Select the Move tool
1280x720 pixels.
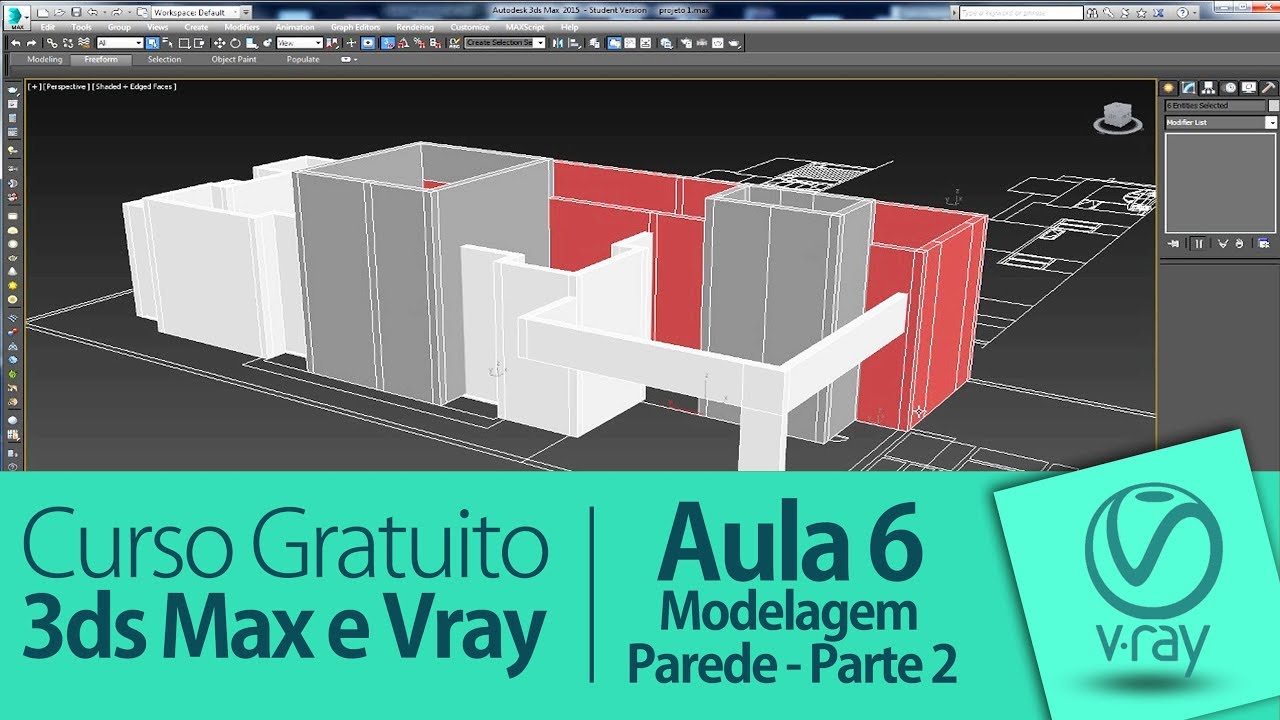pyautogui.click(x=219, y=43)
